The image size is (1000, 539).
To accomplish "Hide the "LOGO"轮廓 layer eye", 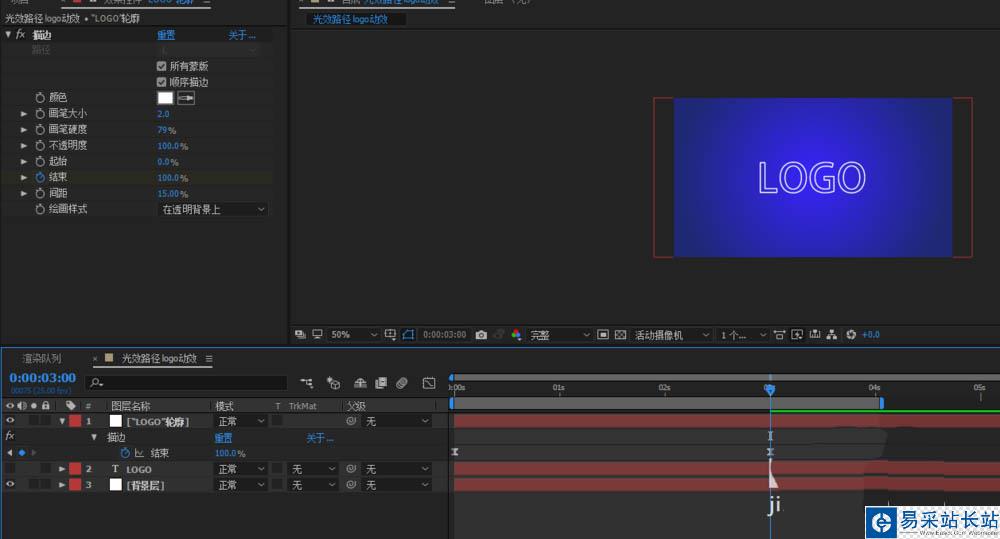I will click(10, 421).
